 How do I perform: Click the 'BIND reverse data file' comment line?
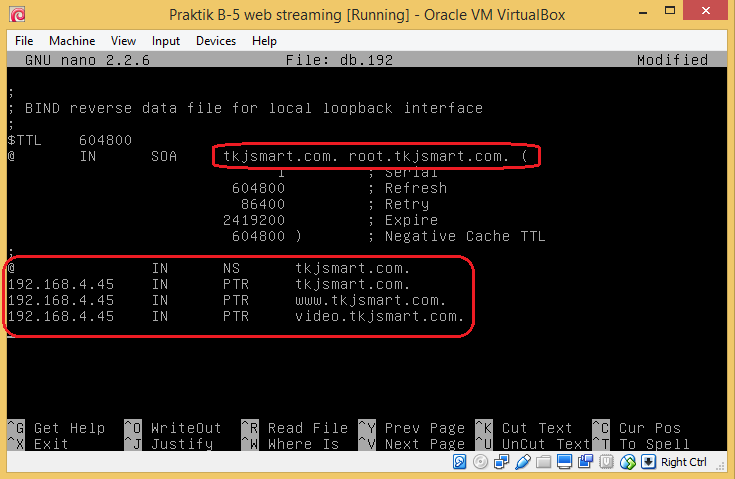245,108
